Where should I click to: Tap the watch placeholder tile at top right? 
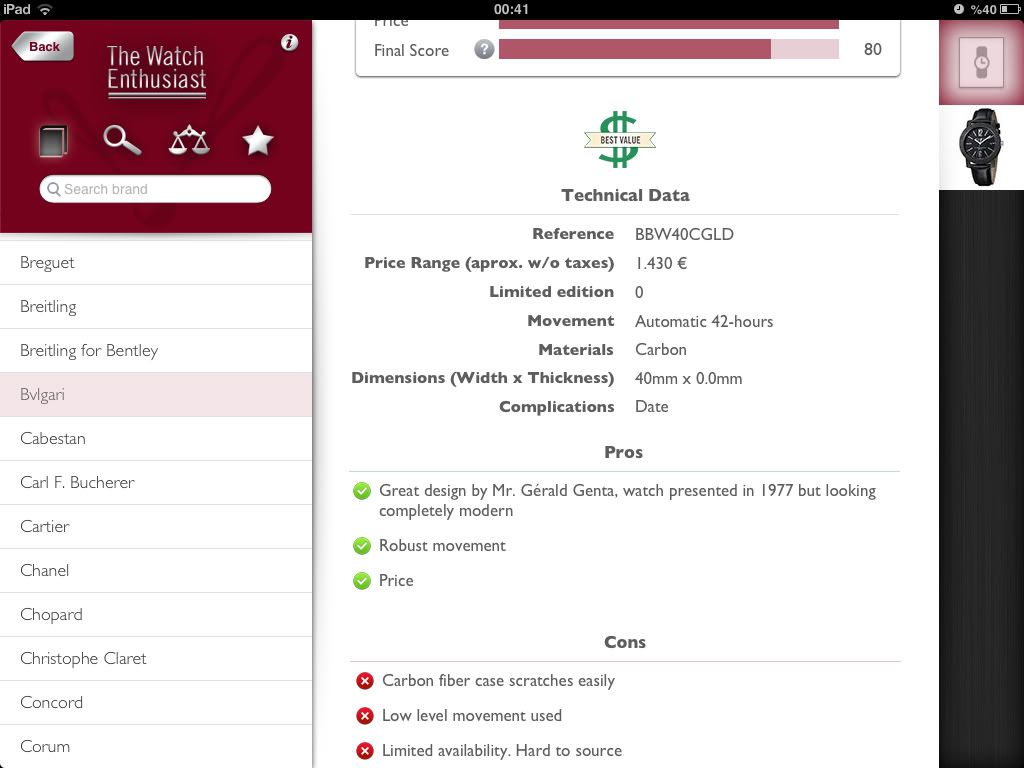tap(981, 63)
